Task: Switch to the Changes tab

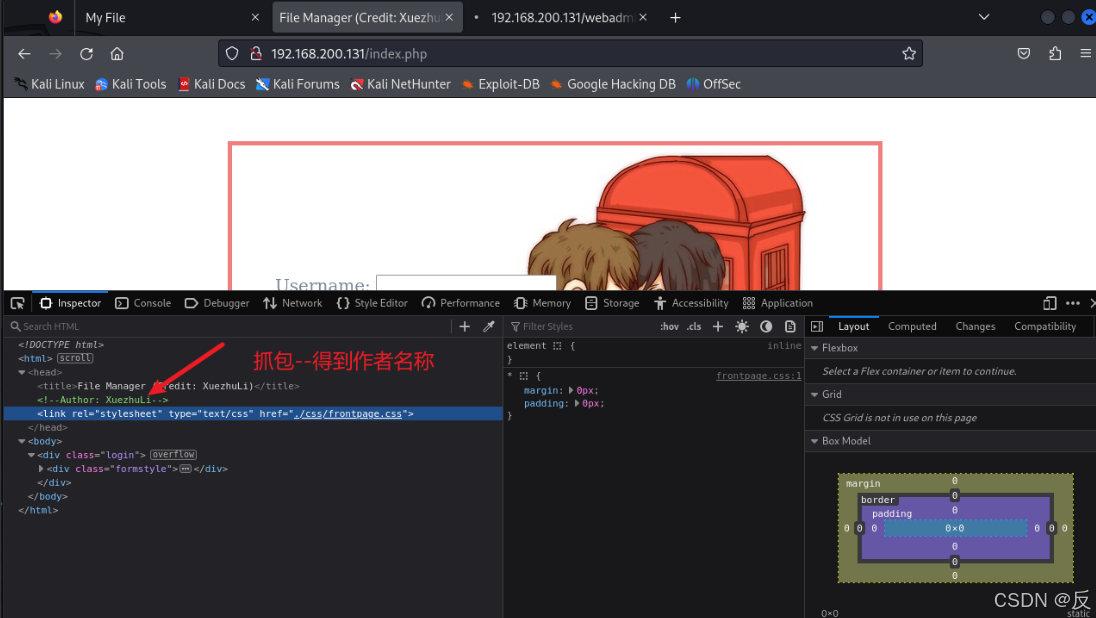Action: tap(975, 326)
